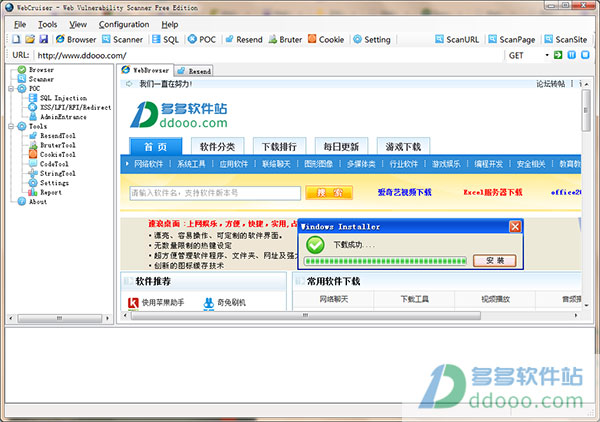Open the Scanner toolbar button

click(x=122, y=39)
